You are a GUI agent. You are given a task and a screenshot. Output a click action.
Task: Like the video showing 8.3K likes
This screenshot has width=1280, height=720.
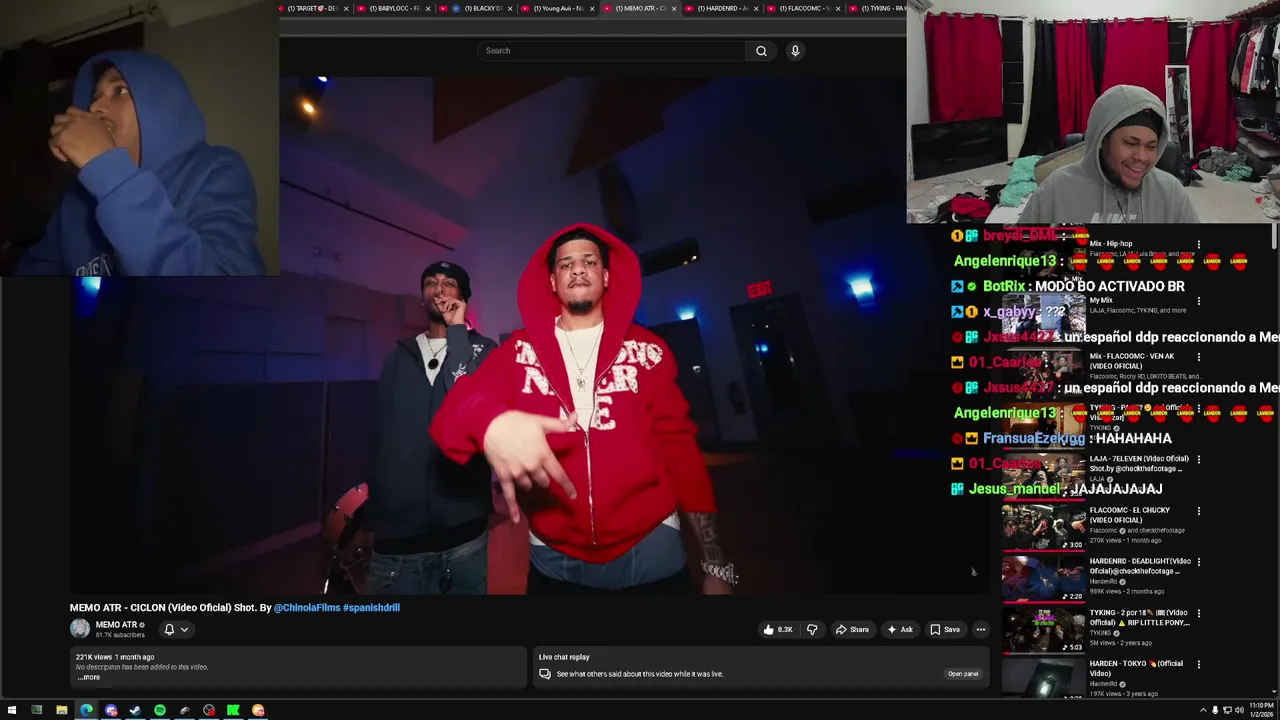(x=778, y=629)
